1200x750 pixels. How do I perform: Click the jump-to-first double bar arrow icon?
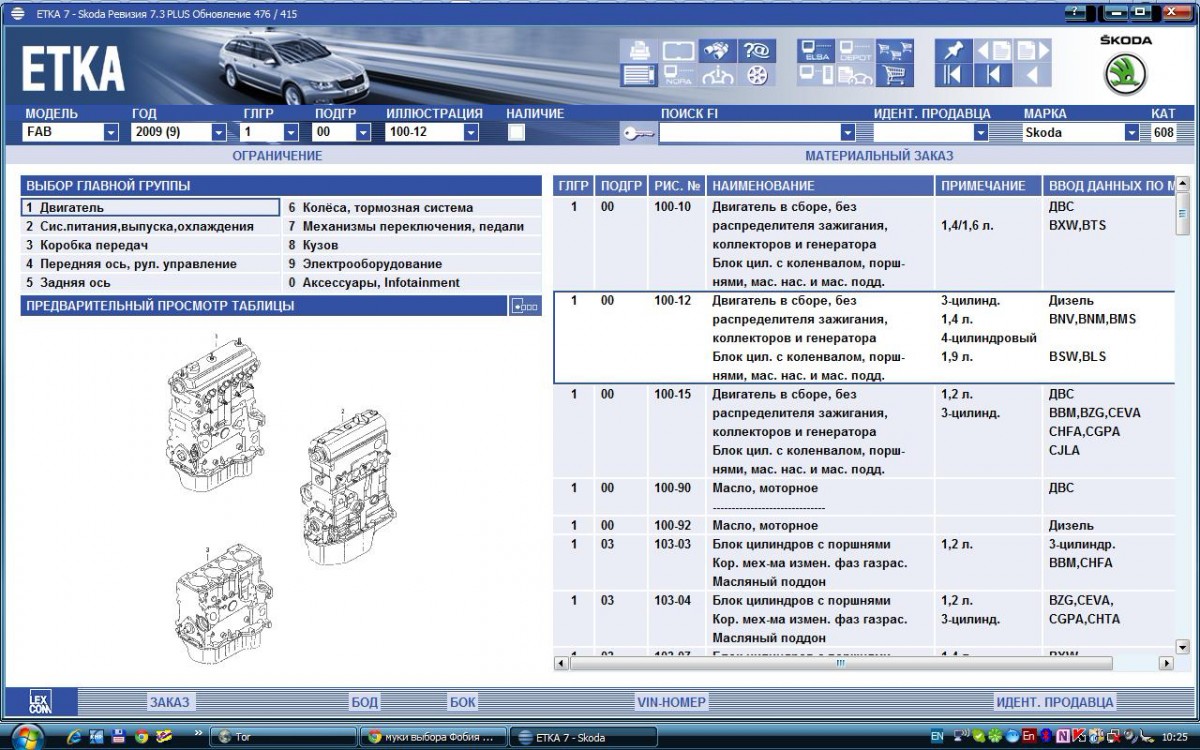(952, 75)
